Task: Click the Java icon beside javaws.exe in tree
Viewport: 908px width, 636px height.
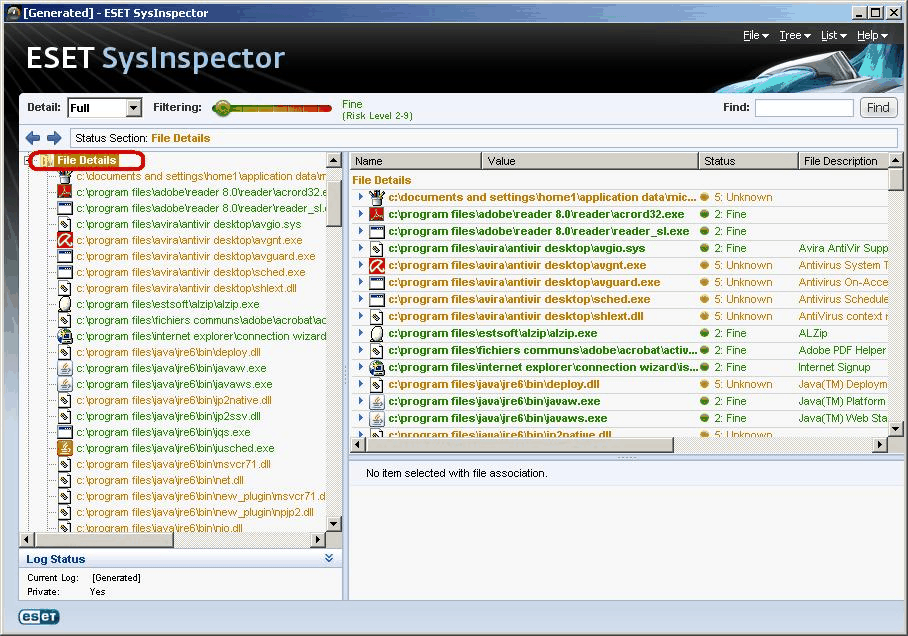Action: [x=65, y=384]
